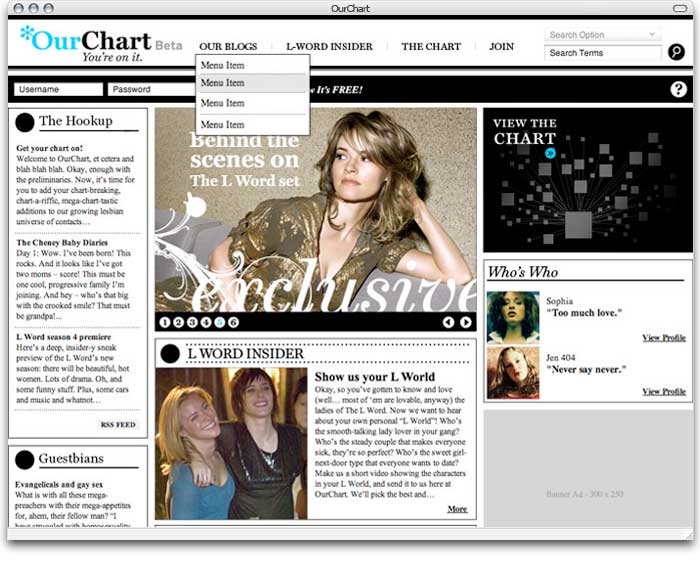Select the first Menu Item in dropdown
700x567 pixels.
point(252,65)
